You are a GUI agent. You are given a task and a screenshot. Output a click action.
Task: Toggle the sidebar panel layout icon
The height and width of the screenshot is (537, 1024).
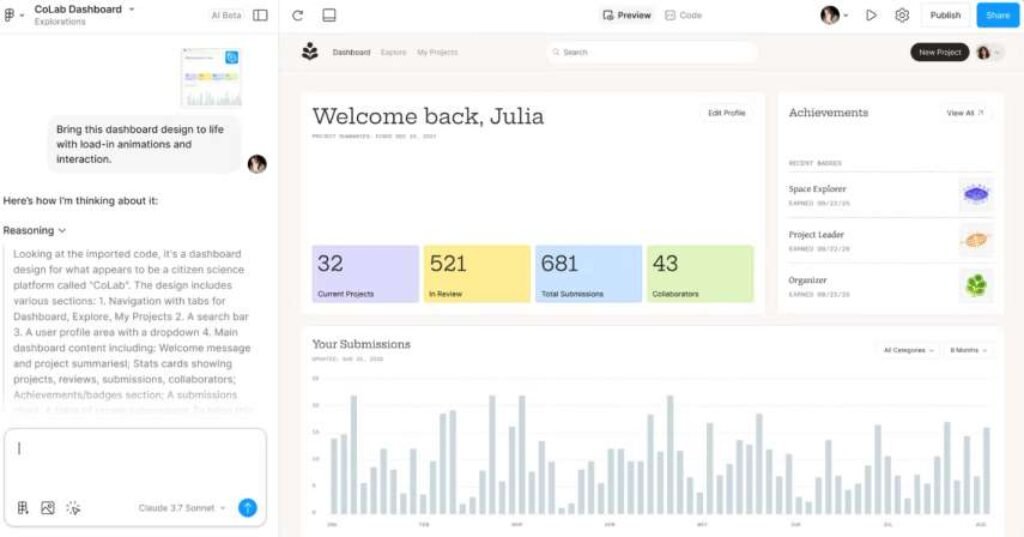point(260,16)
